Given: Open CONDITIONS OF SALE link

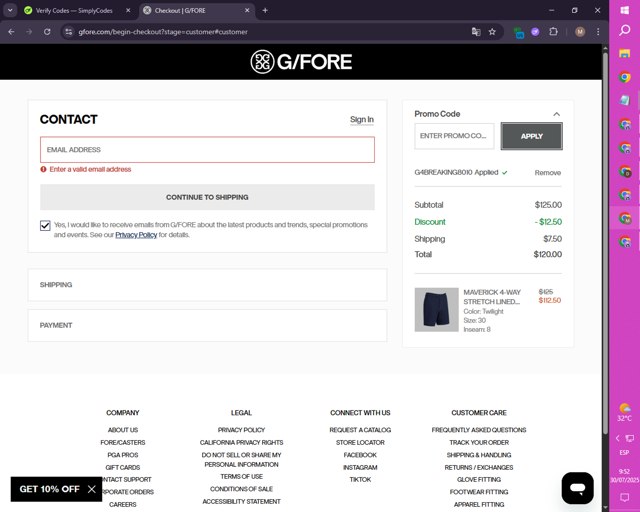Looking at the screenshot, I should pos(241,489).
